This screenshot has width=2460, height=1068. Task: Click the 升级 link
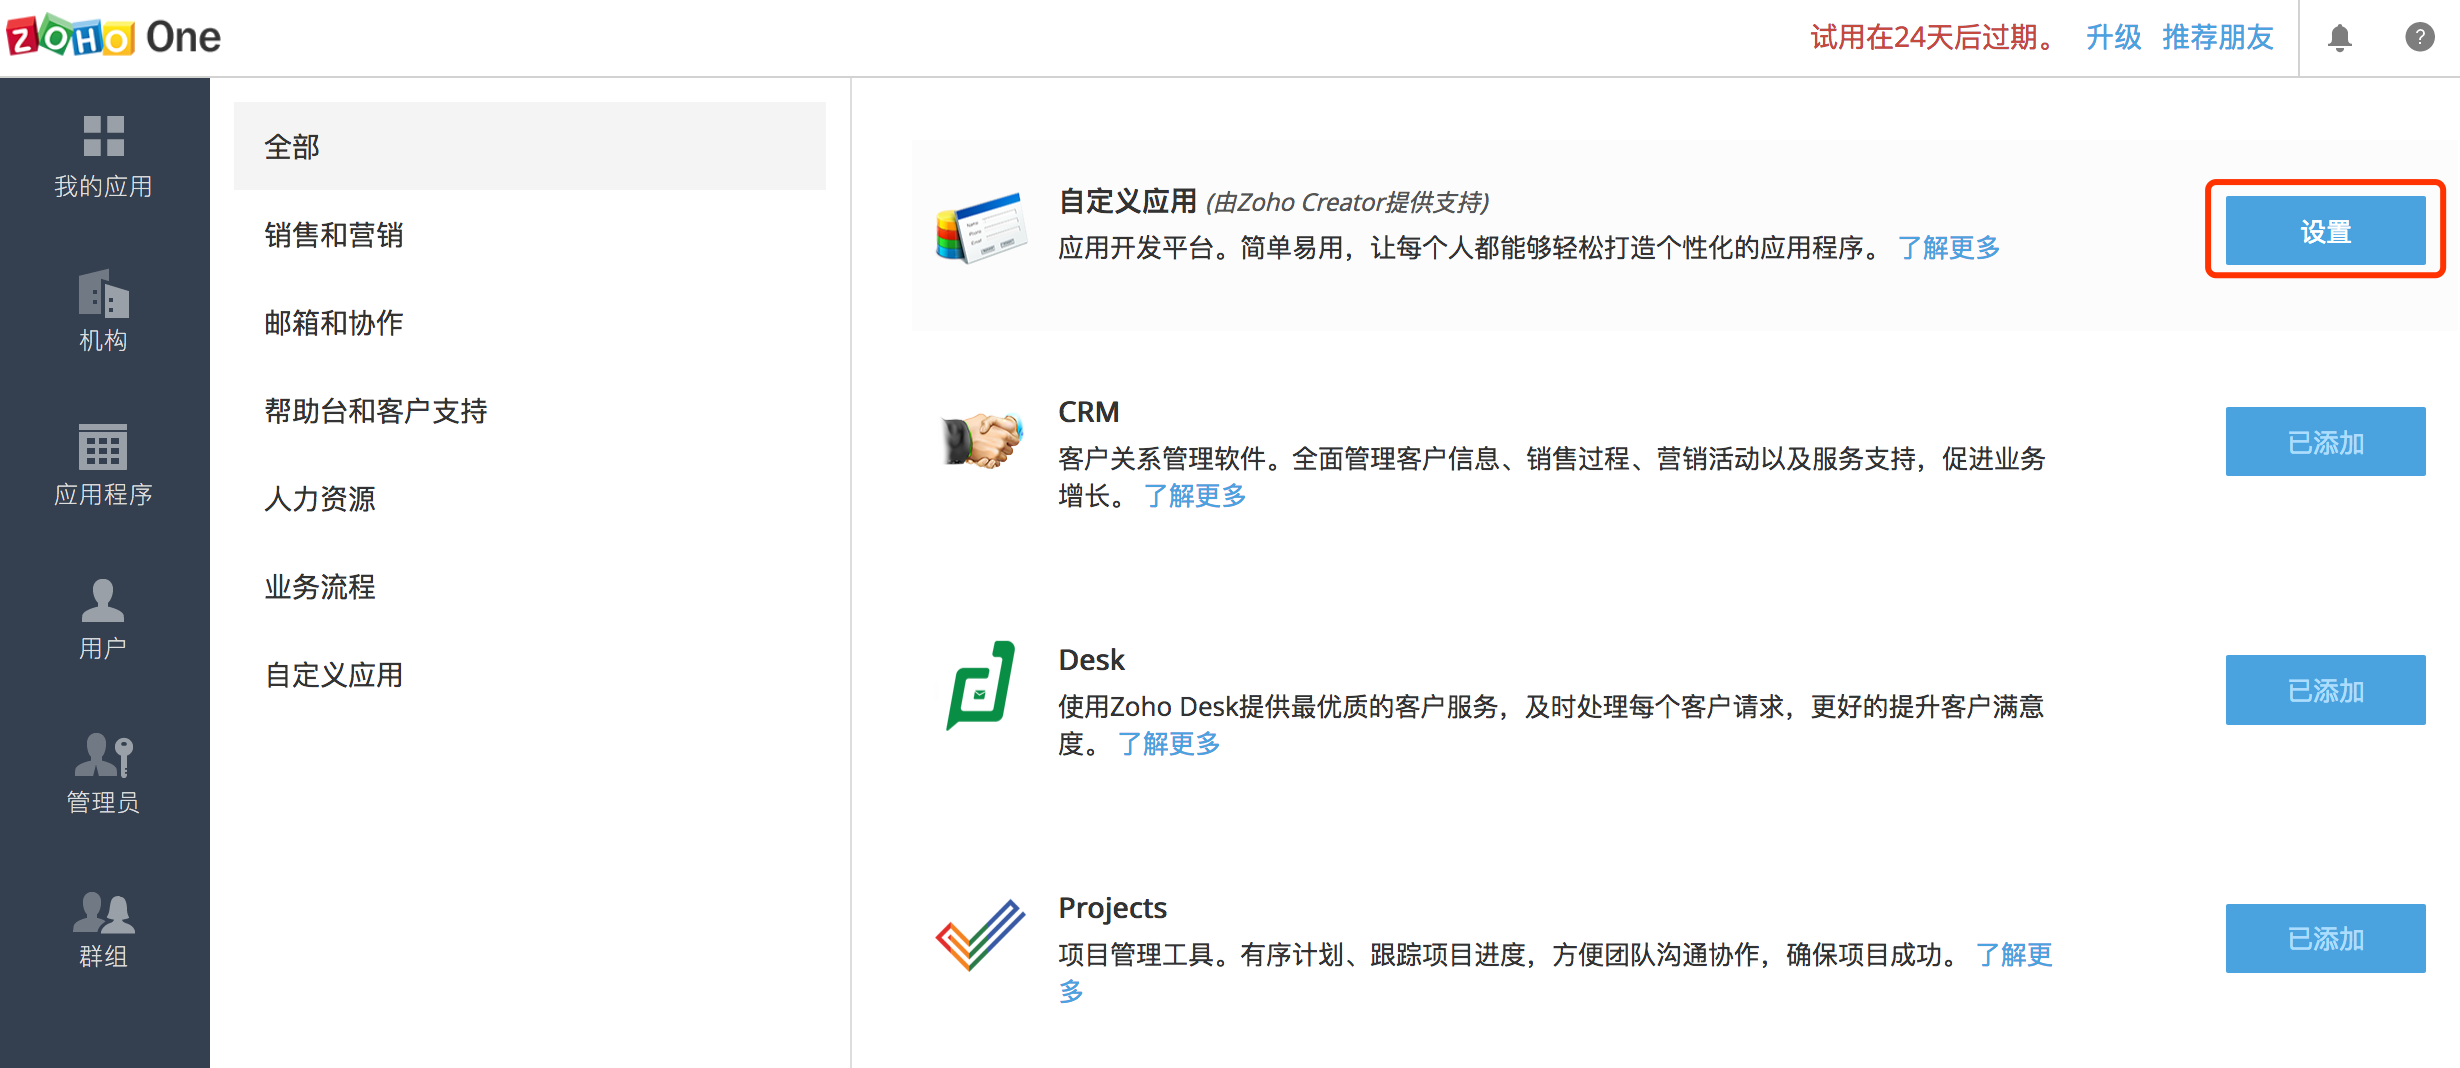tap(2113, 38)
